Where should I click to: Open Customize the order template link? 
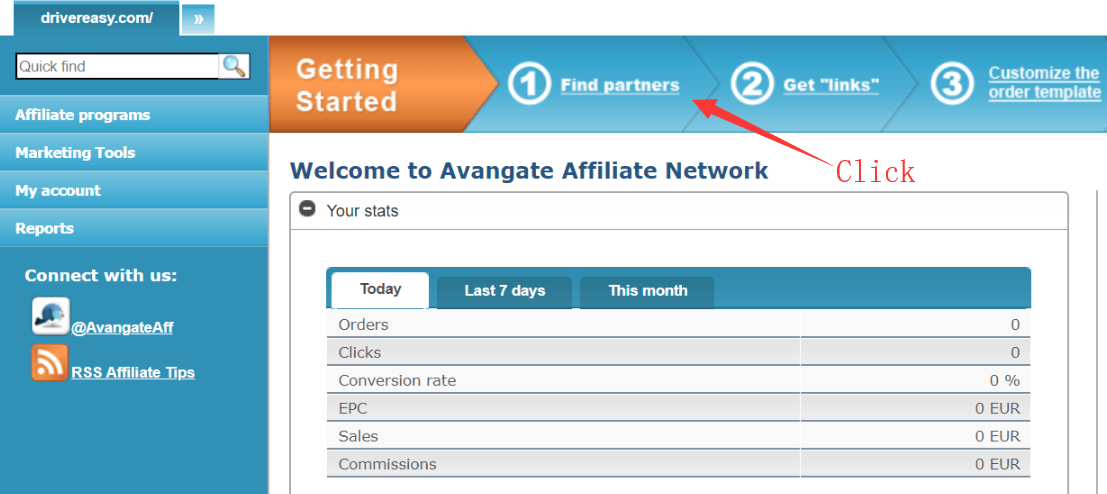1044,83
